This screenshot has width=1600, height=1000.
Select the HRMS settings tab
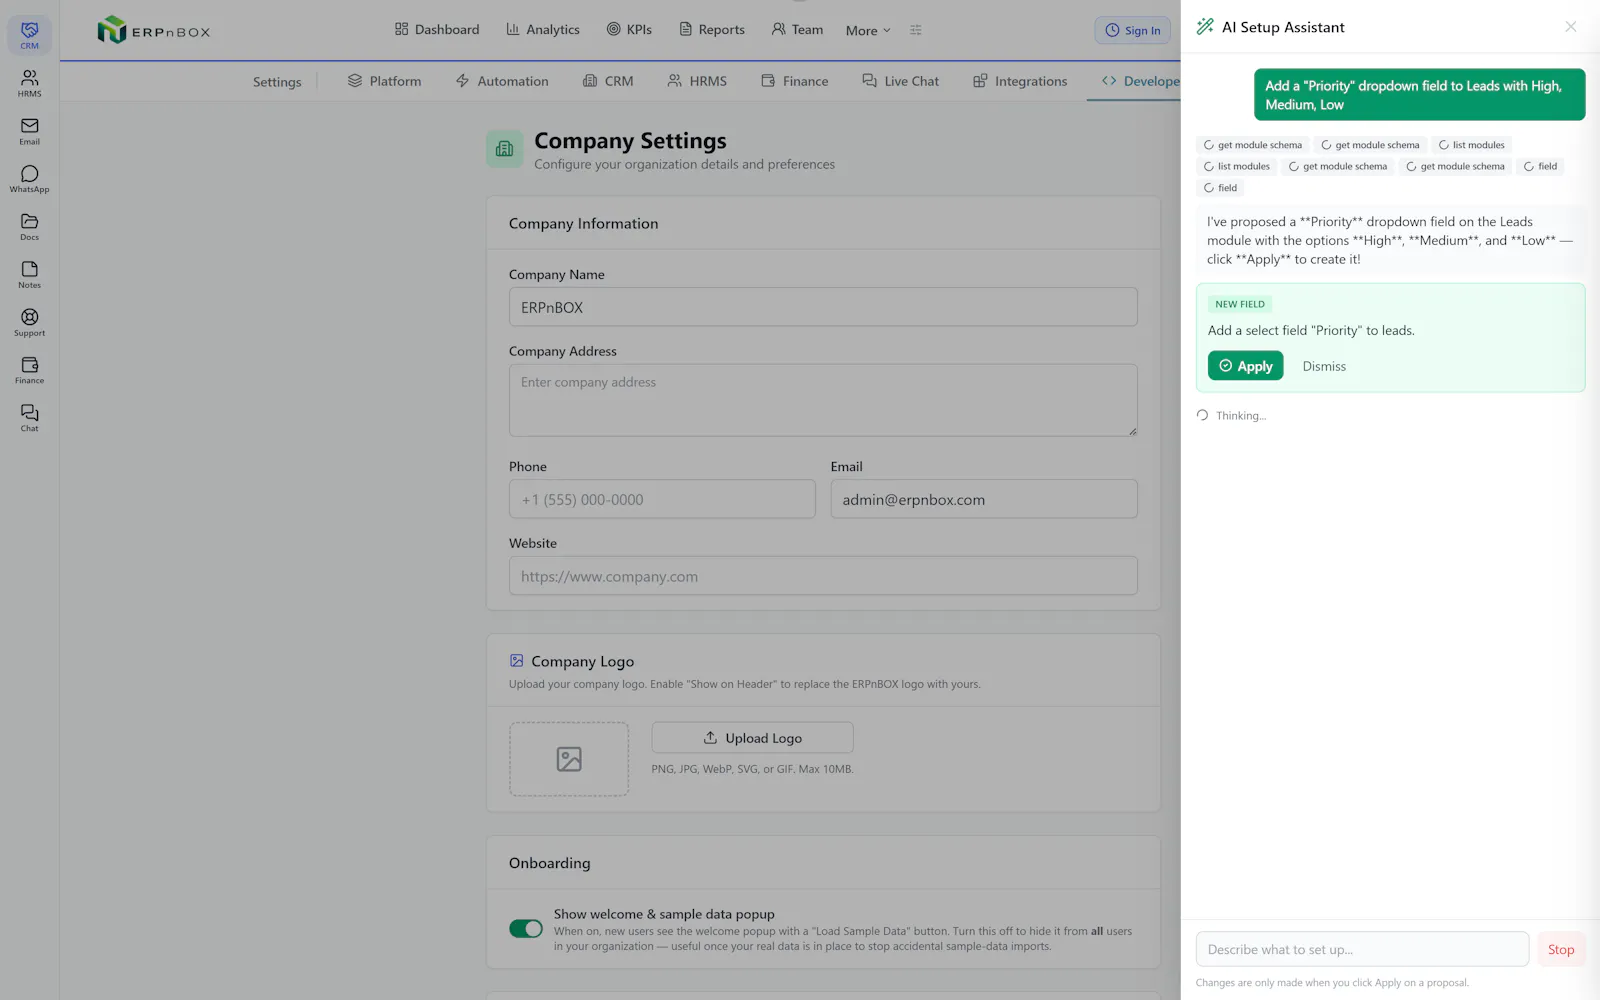pos(697,81)
